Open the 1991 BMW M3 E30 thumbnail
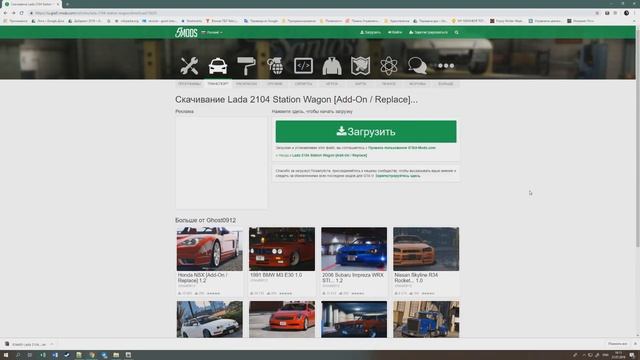Image resolution: width=640 pixels, height=360 pixels. 282,249
